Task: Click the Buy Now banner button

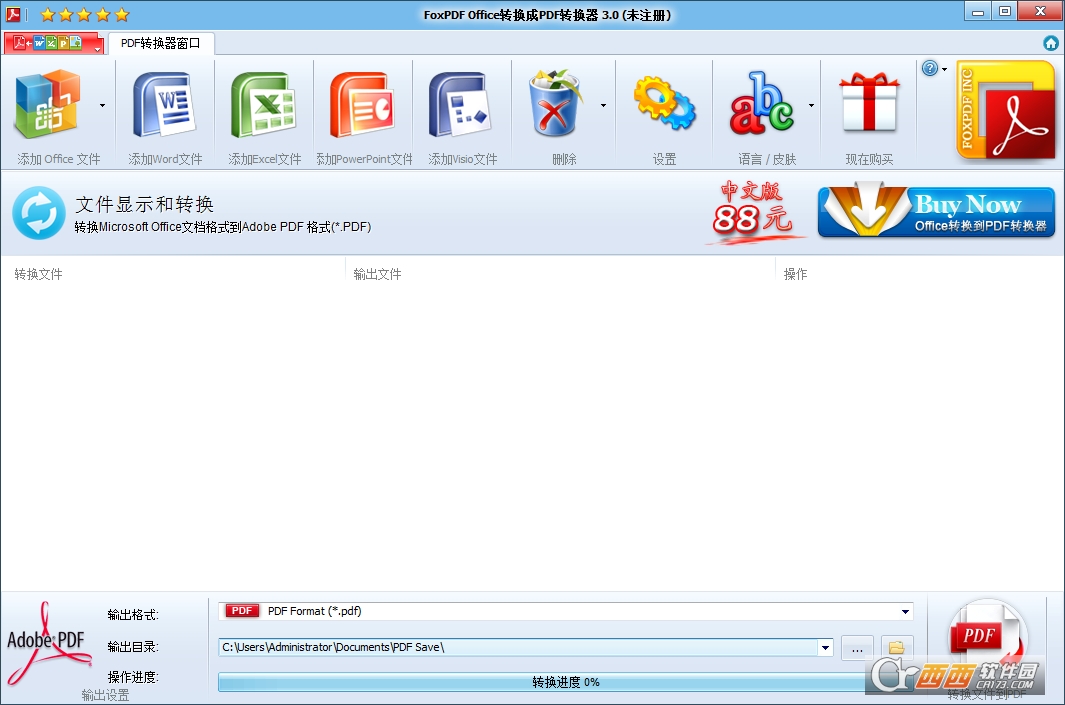Action: [936, 212]
